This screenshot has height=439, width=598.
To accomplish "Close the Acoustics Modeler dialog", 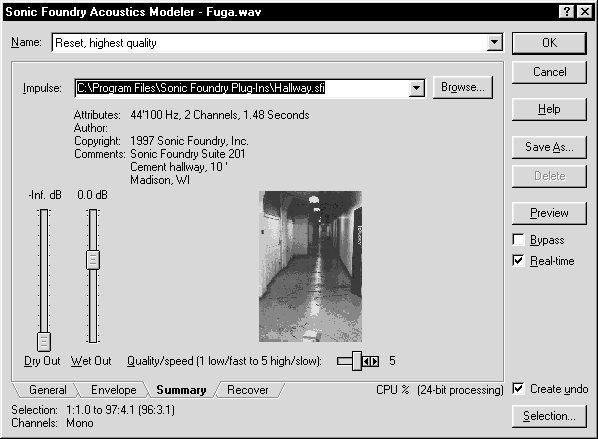I will pos(584,11).
